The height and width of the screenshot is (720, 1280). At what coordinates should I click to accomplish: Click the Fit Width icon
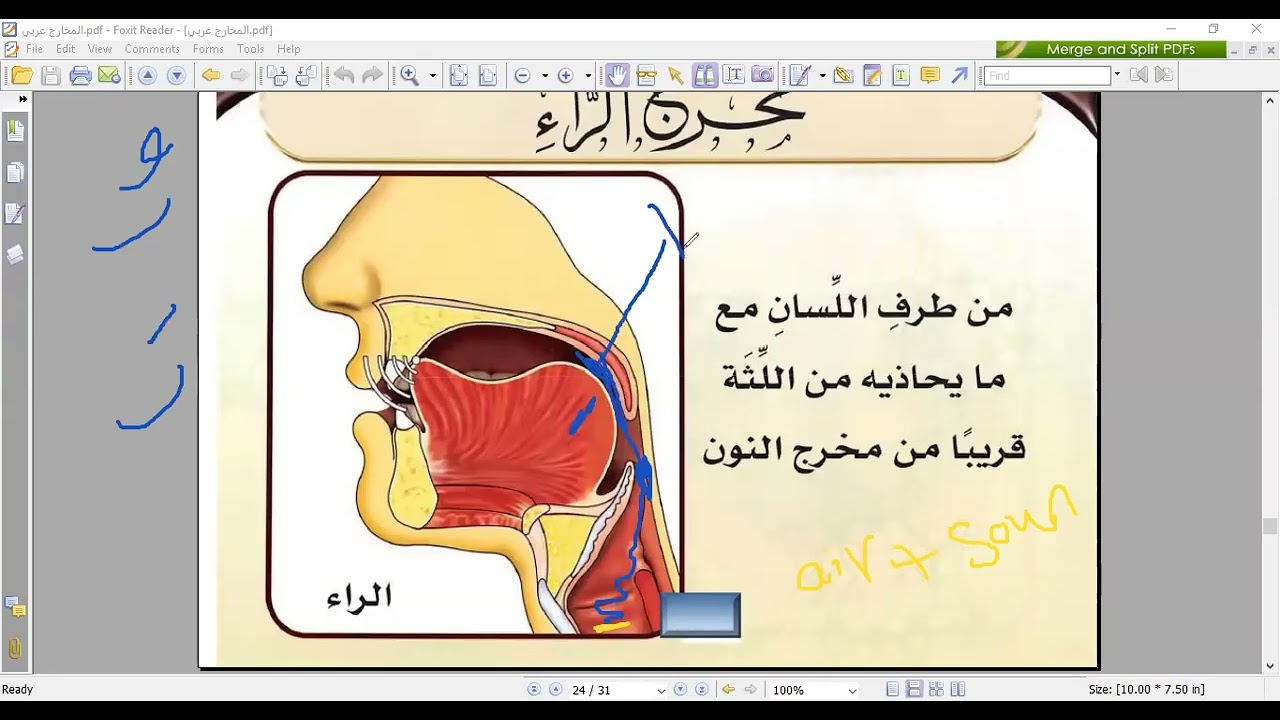[487, 75]
